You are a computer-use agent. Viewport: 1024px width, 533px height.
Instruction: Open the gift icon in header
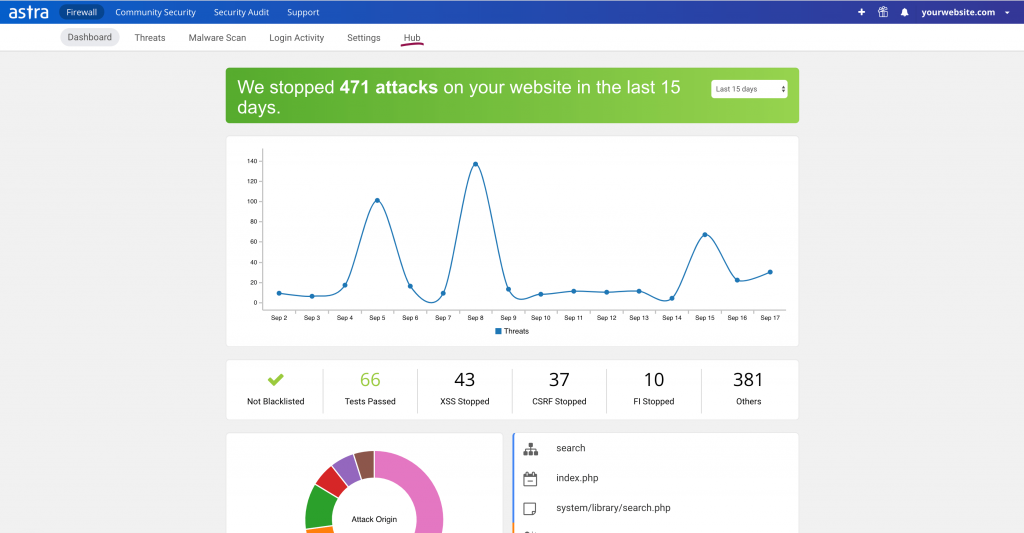[883, 12]
